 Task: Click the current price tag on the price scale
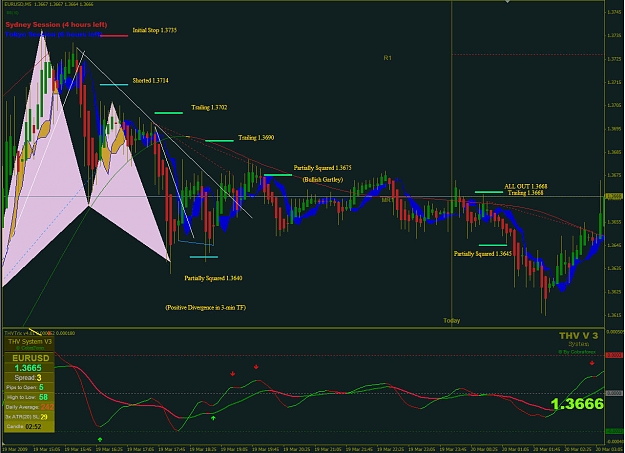(x=614, y=197)
